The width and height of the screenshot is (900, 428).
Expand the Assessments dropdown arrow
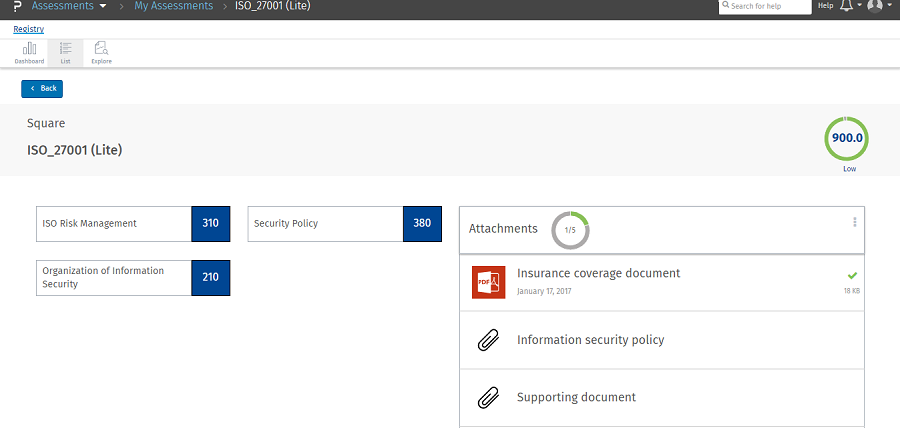point(103,6)
